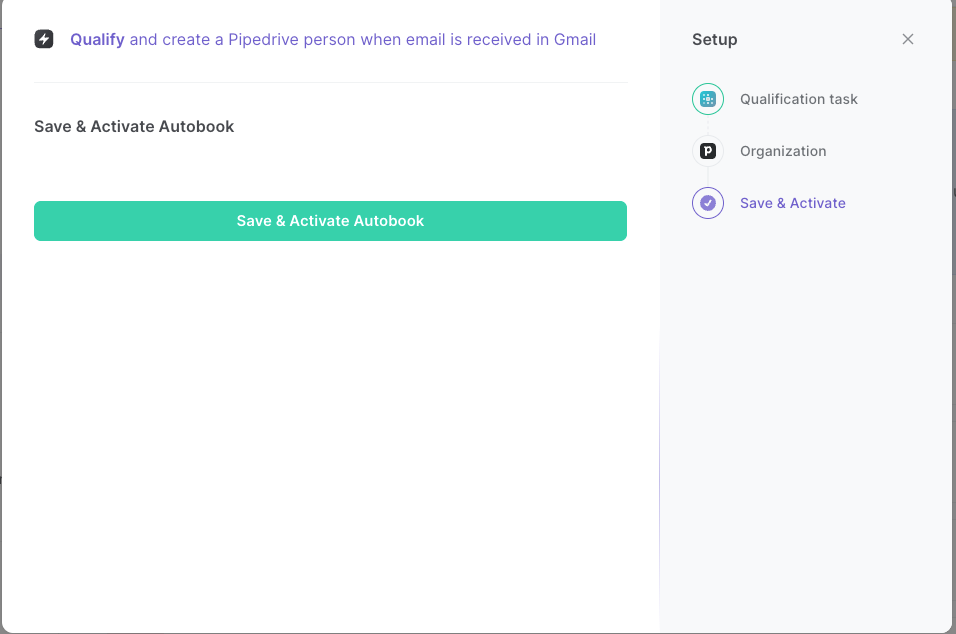Click the Qualify autobook title text
The image size is (956, 634).
tap(332, 40)
